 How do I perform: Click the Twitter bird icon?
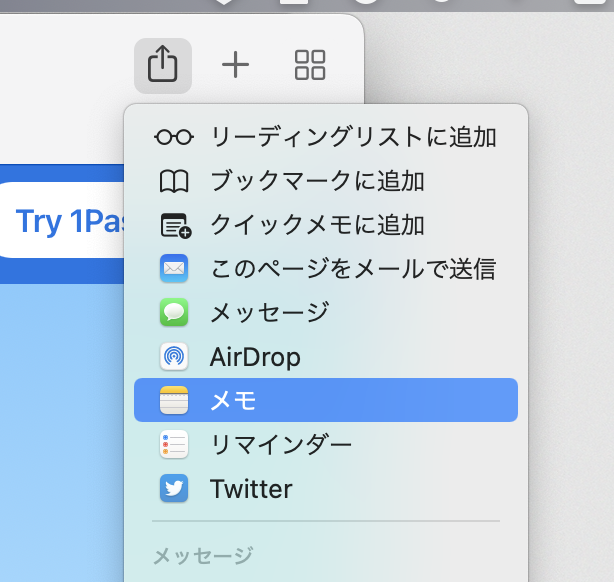(174, 488)
